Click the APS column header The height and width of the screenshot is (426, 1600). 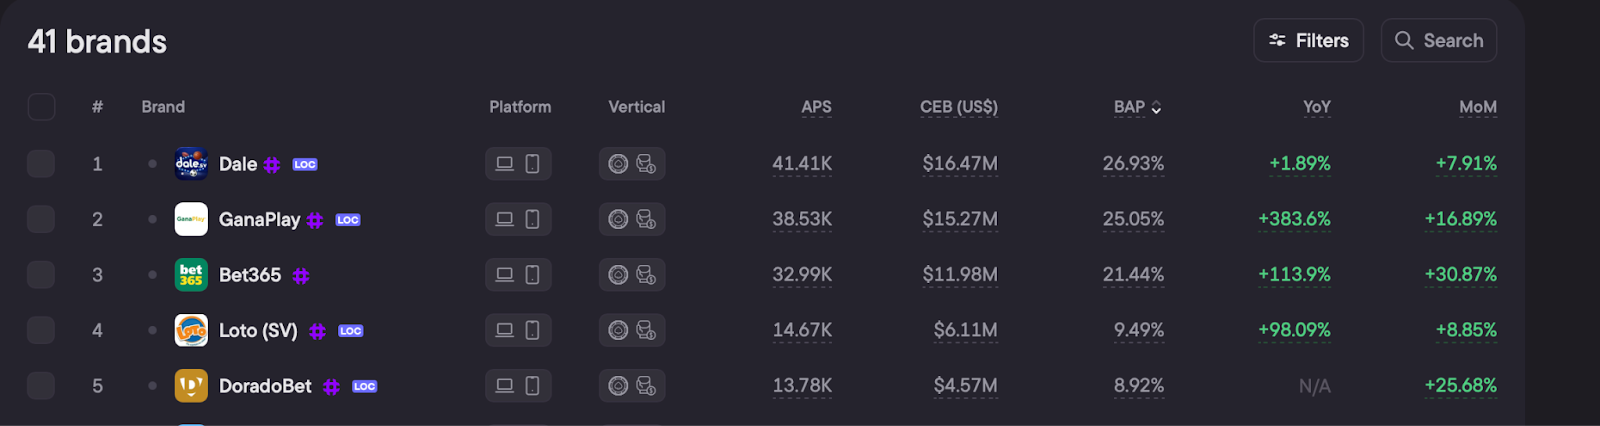(x=816, y=107)
